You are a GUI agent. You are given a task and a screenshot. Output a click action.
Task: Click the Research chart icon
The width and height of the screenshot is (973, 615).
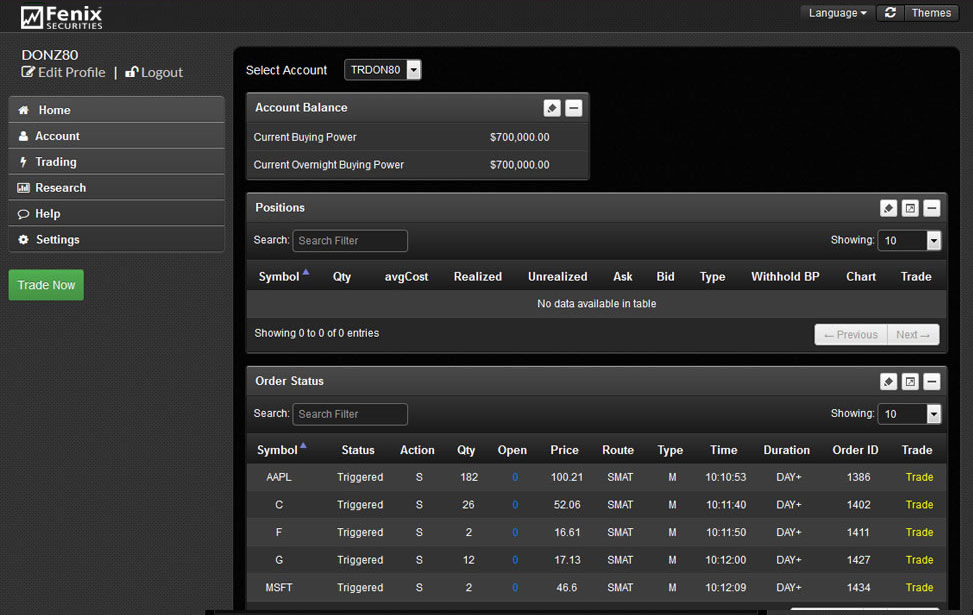[x=24, y=188]
